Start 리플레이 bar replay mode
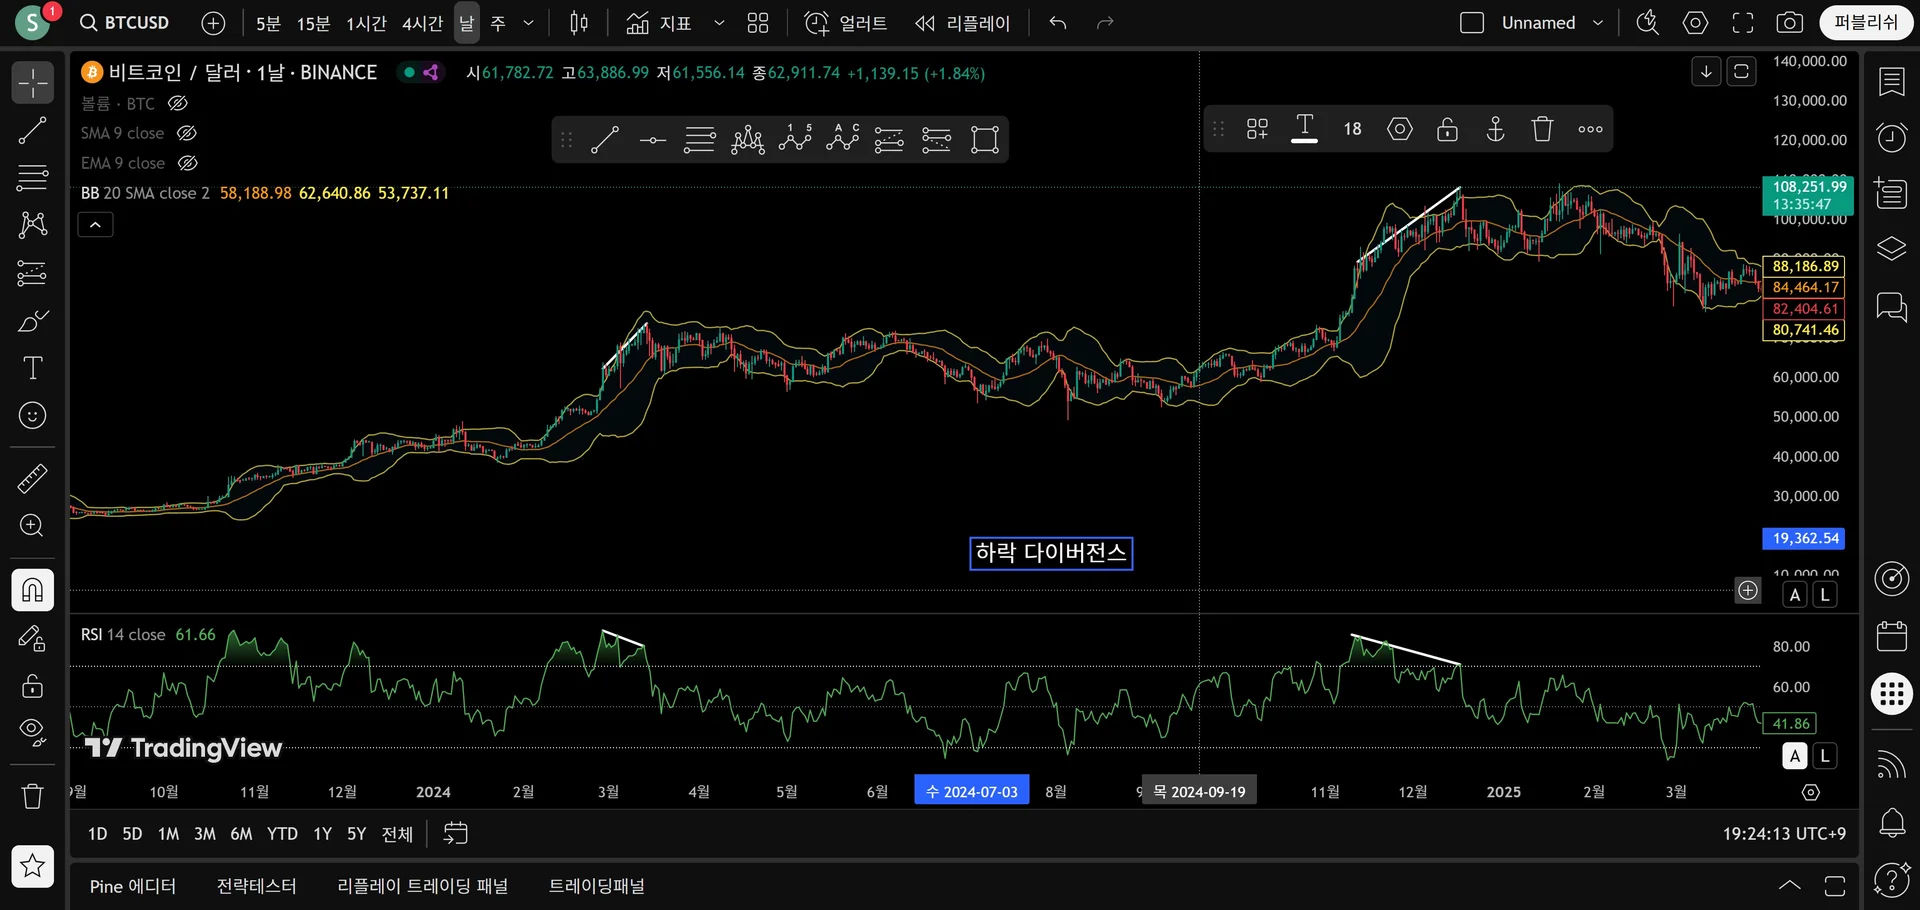This screenshot has height=910, width=1920. pyautogui.click(x=963, y=23)
